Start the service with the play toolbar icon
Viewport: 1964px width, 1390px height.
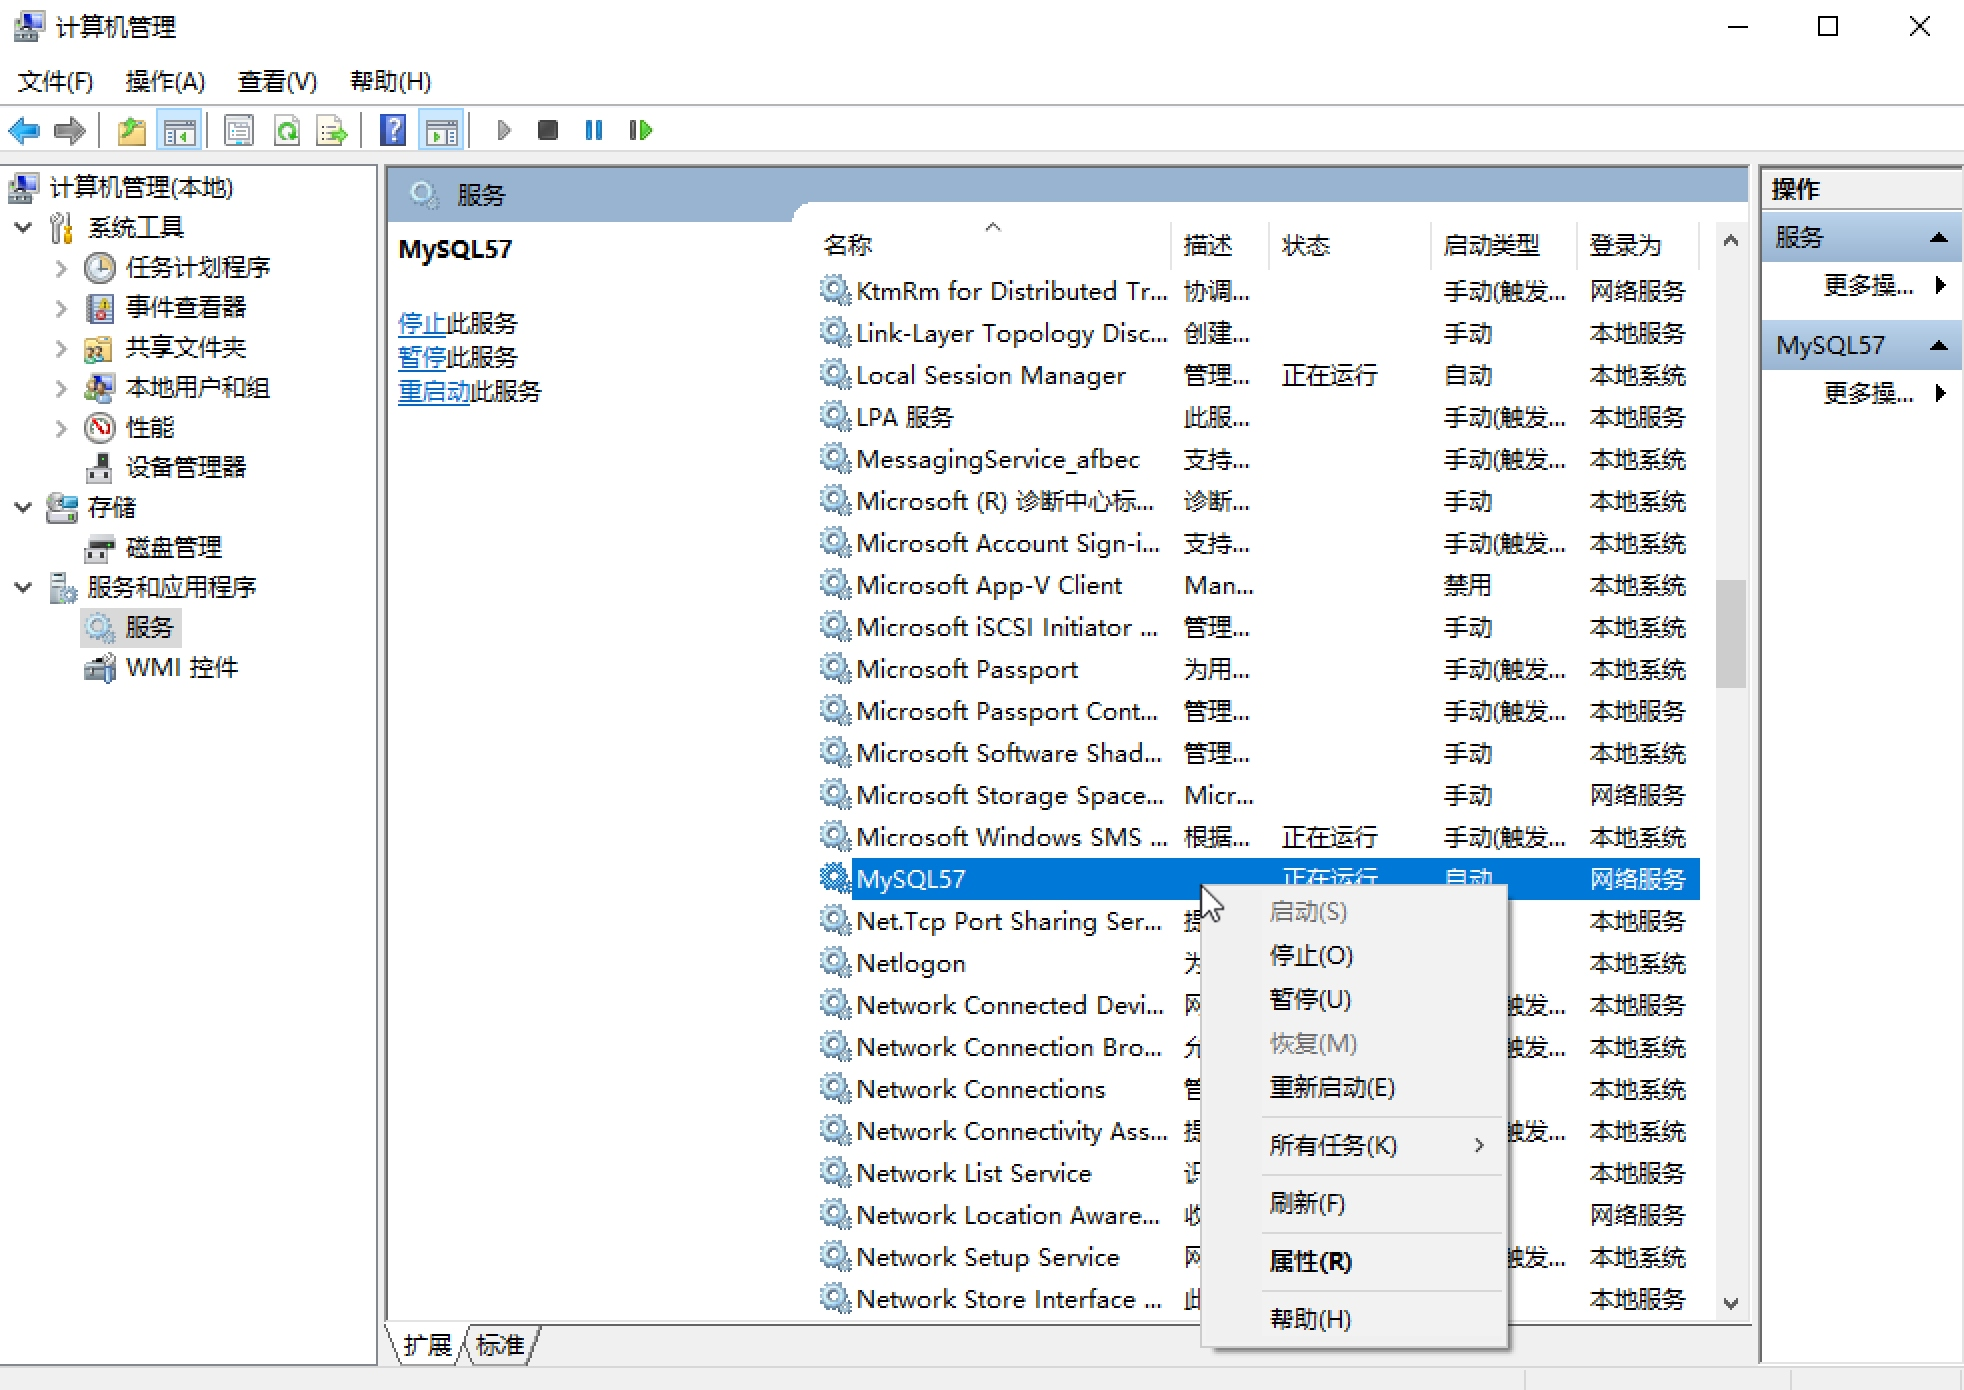point(504,130)
